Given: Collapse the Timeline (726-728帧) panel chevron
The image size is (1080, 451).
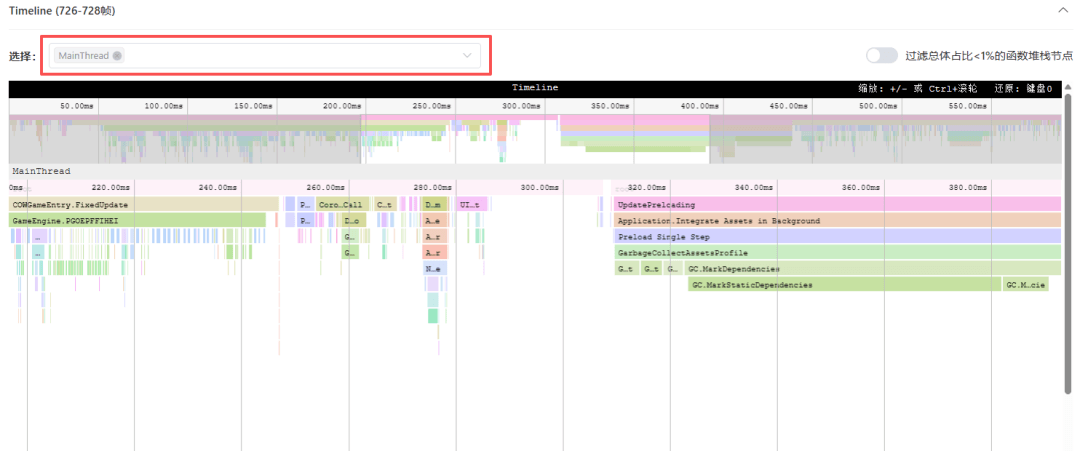Looking at the screenshot, I should click(1063, 10).
